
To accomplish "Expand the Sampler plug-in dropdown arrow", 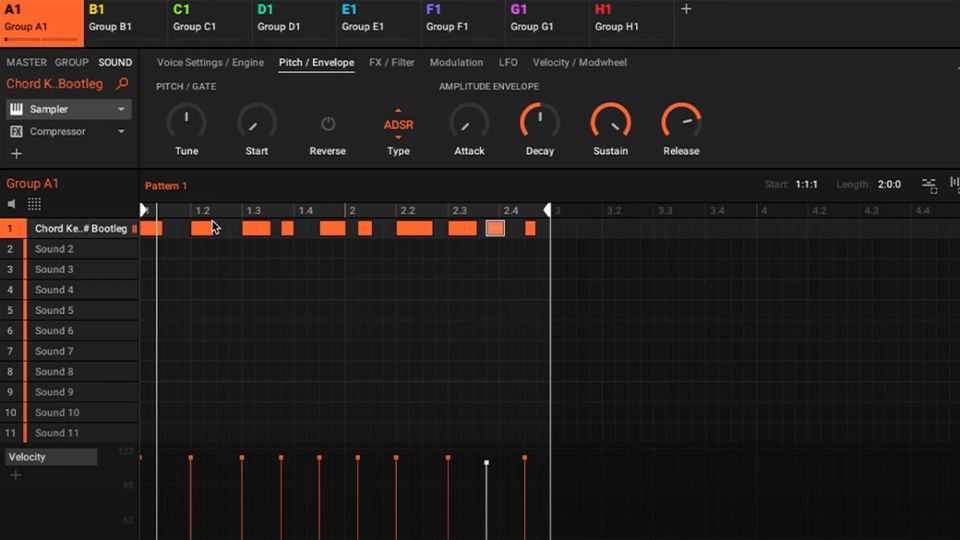I will point(121,109).
